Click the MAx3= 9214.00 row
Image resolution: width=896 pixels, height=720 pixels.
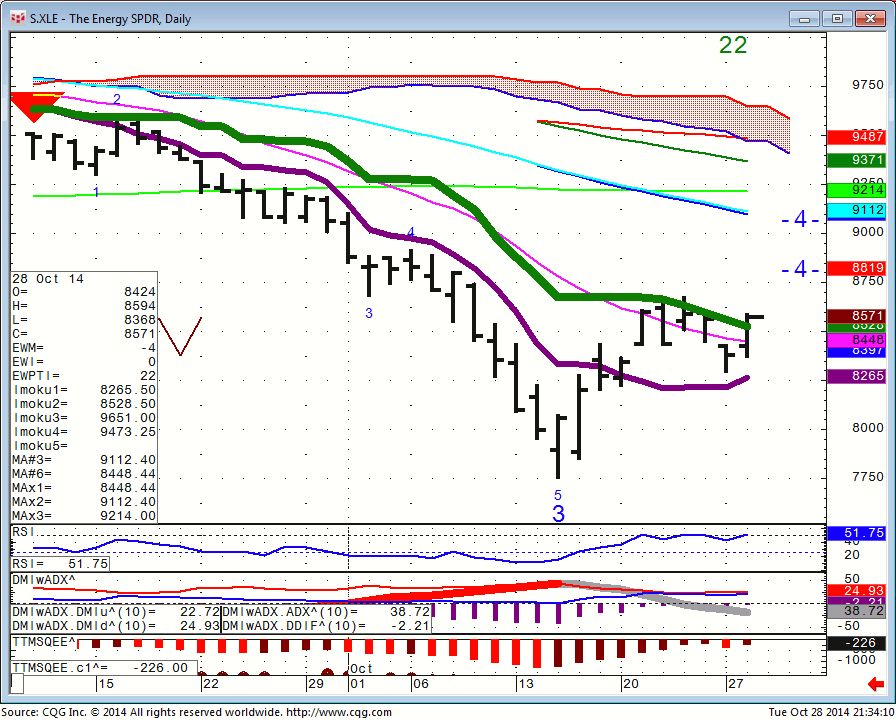pos(84,516)
